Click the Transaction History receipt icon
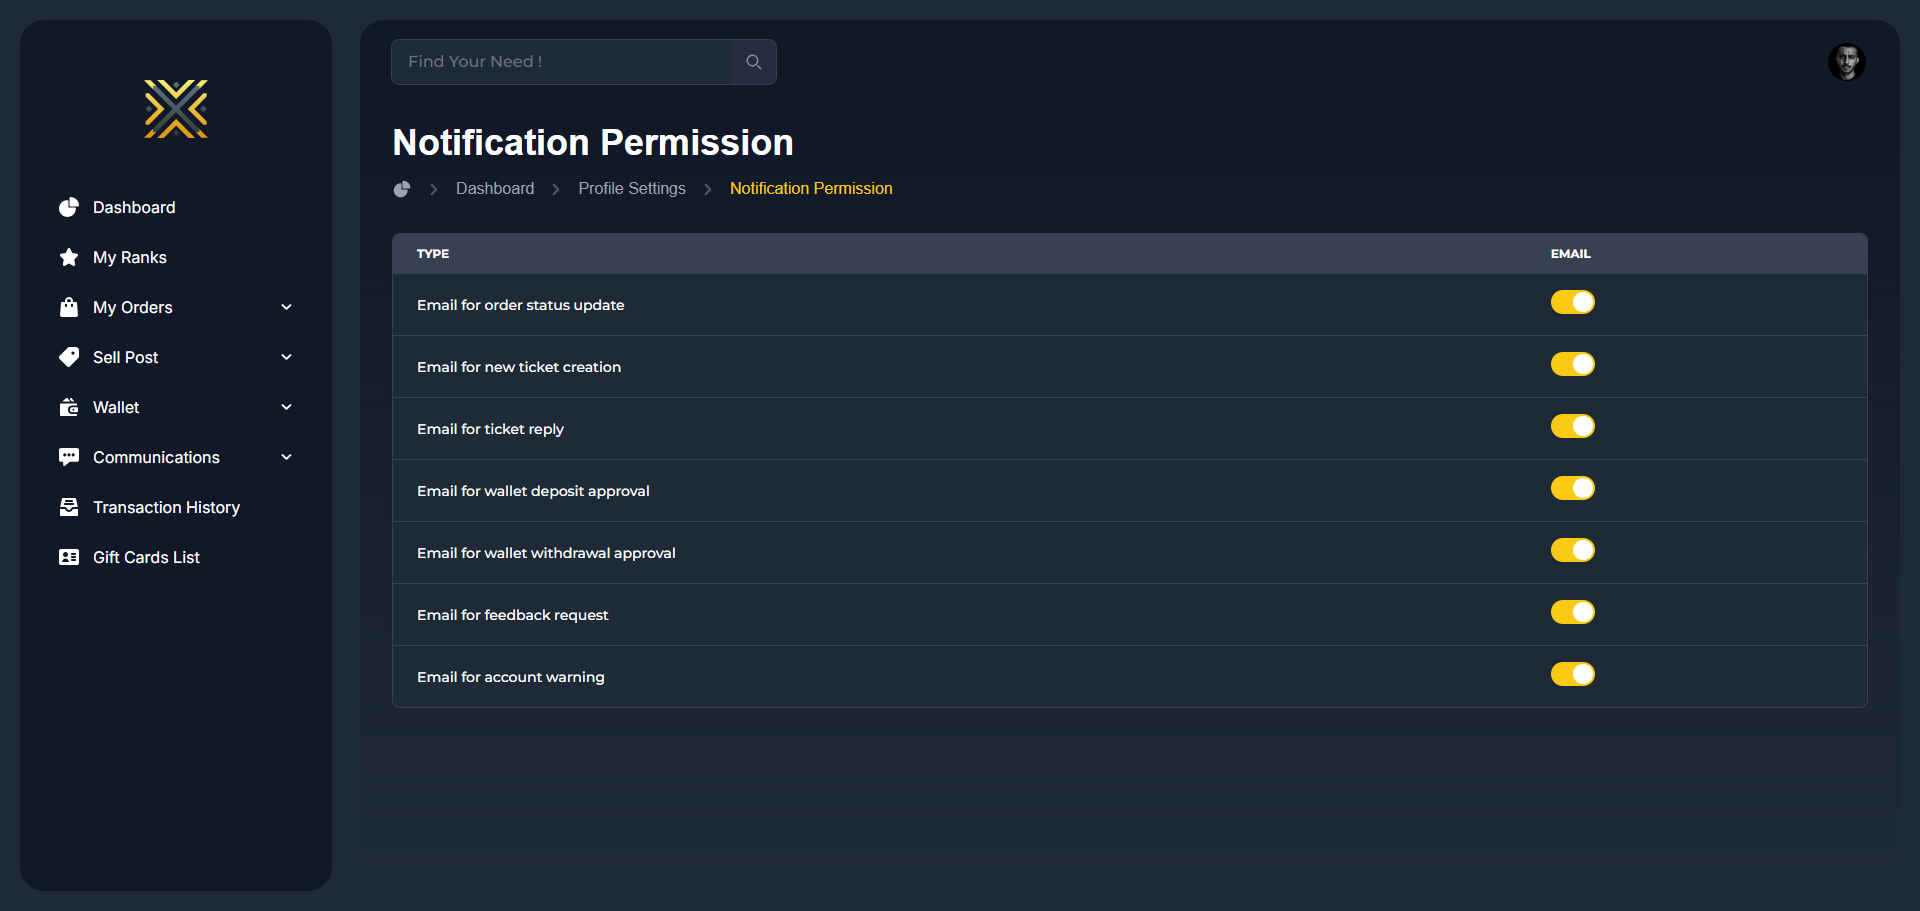The height and width of the screenshot is (911, 1920). (x=69, y=507)
